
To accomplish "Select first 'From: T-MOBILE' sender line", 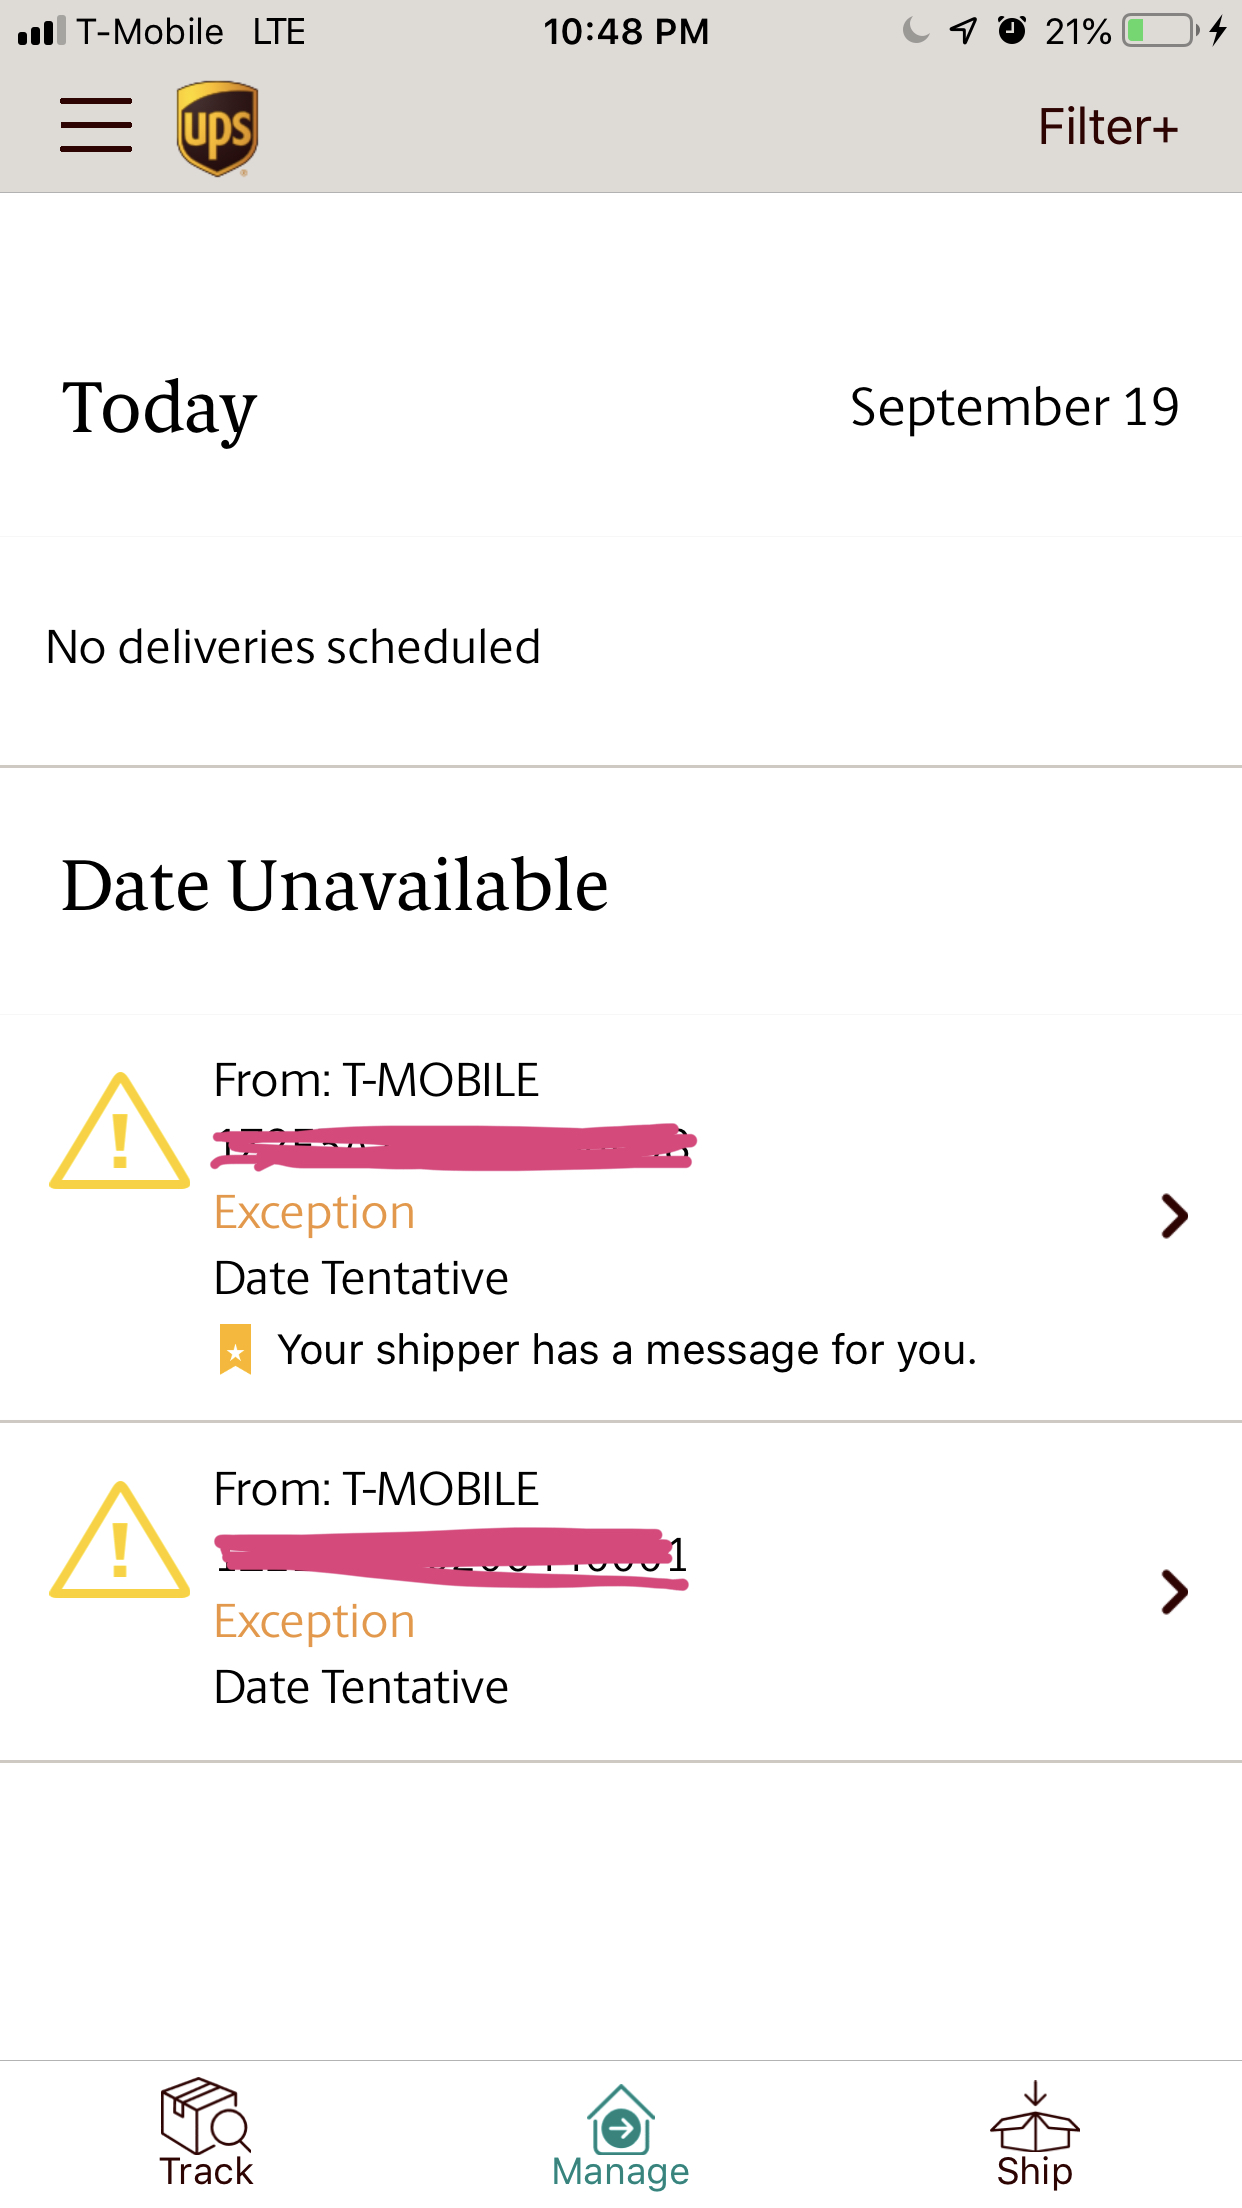I will 376,1080.
